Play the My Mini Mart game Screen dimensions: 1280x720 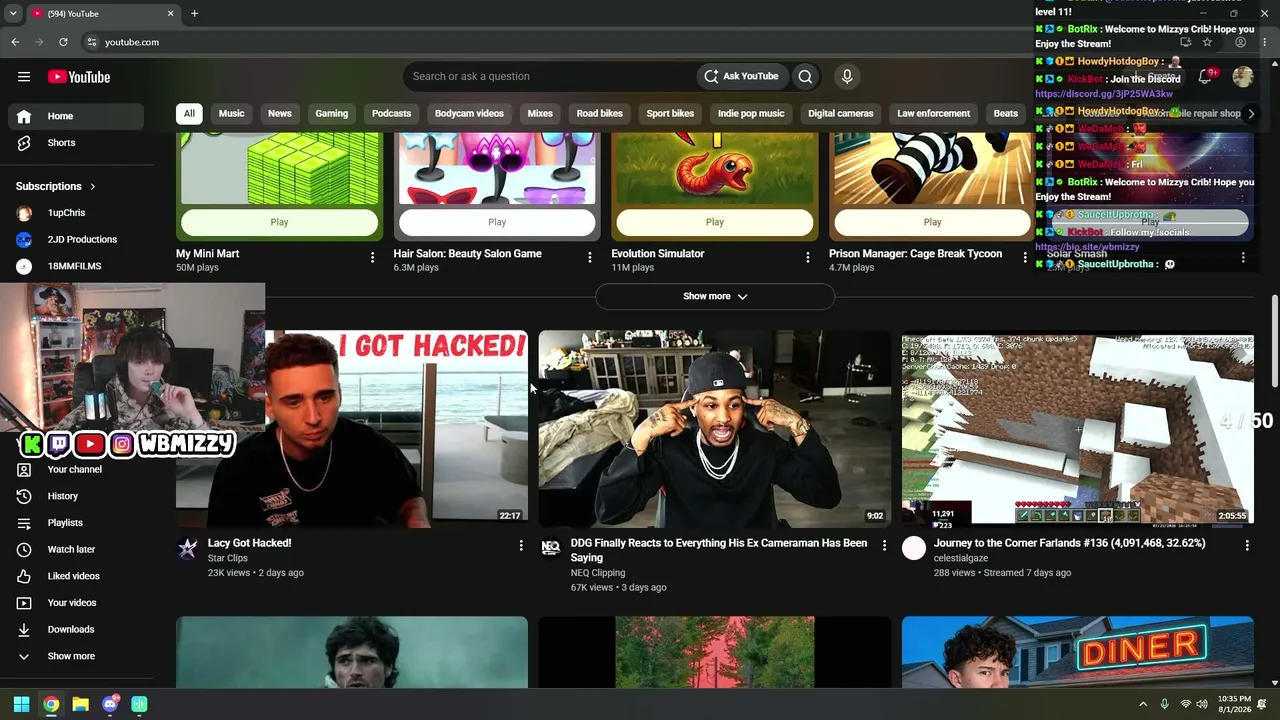coord(279,222)
